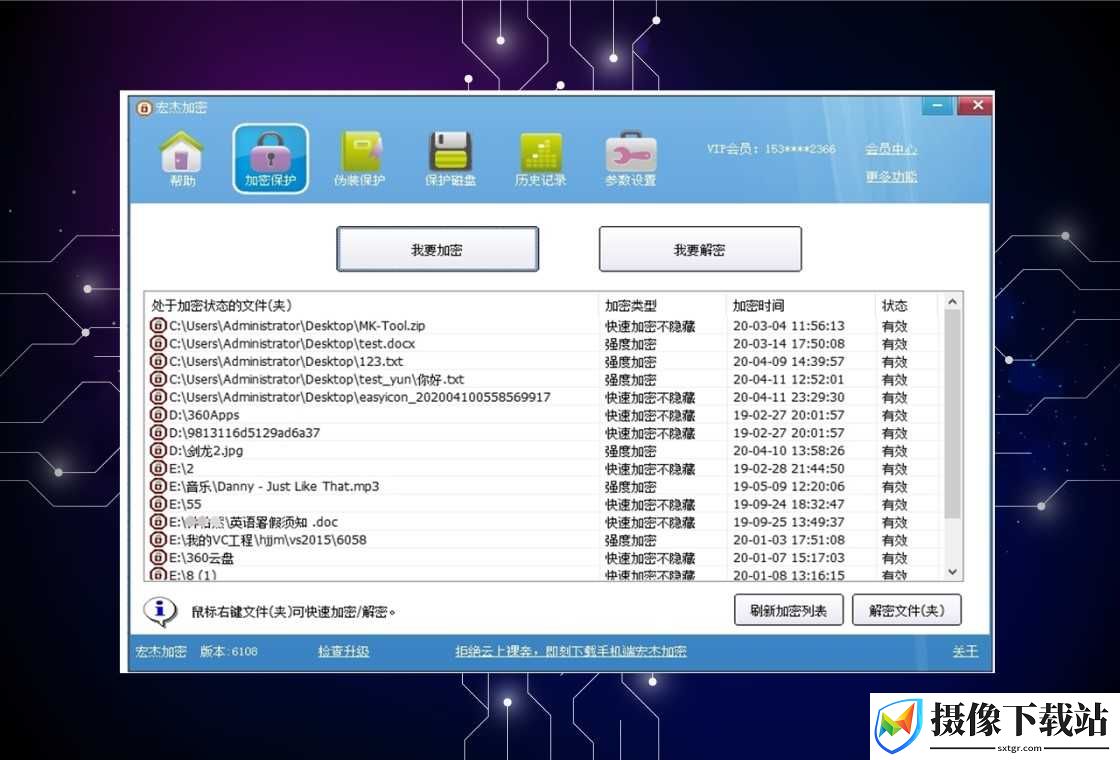
Task: Click time 20-03-04 11:56:13 cell
Action: click(x=789, y=326)
